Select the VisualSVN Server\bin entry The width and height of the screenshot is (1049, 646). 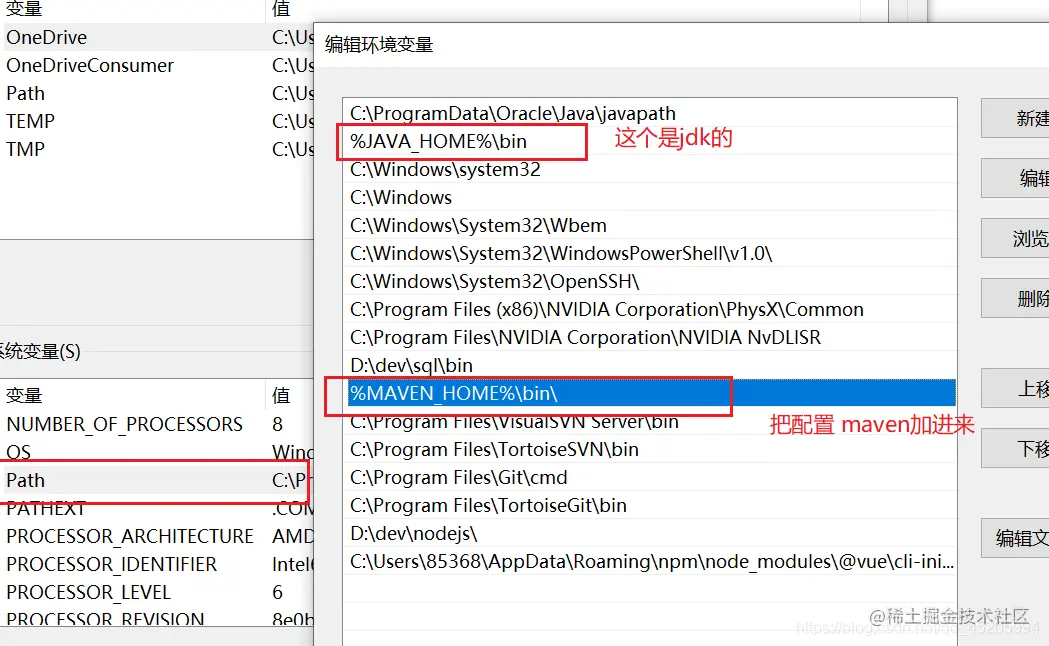650,422
